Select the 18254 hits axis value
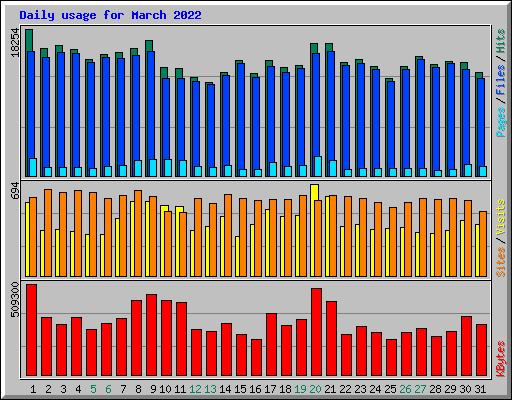The image size is (512, 400). pyautogui.click(x=15, y=42)
